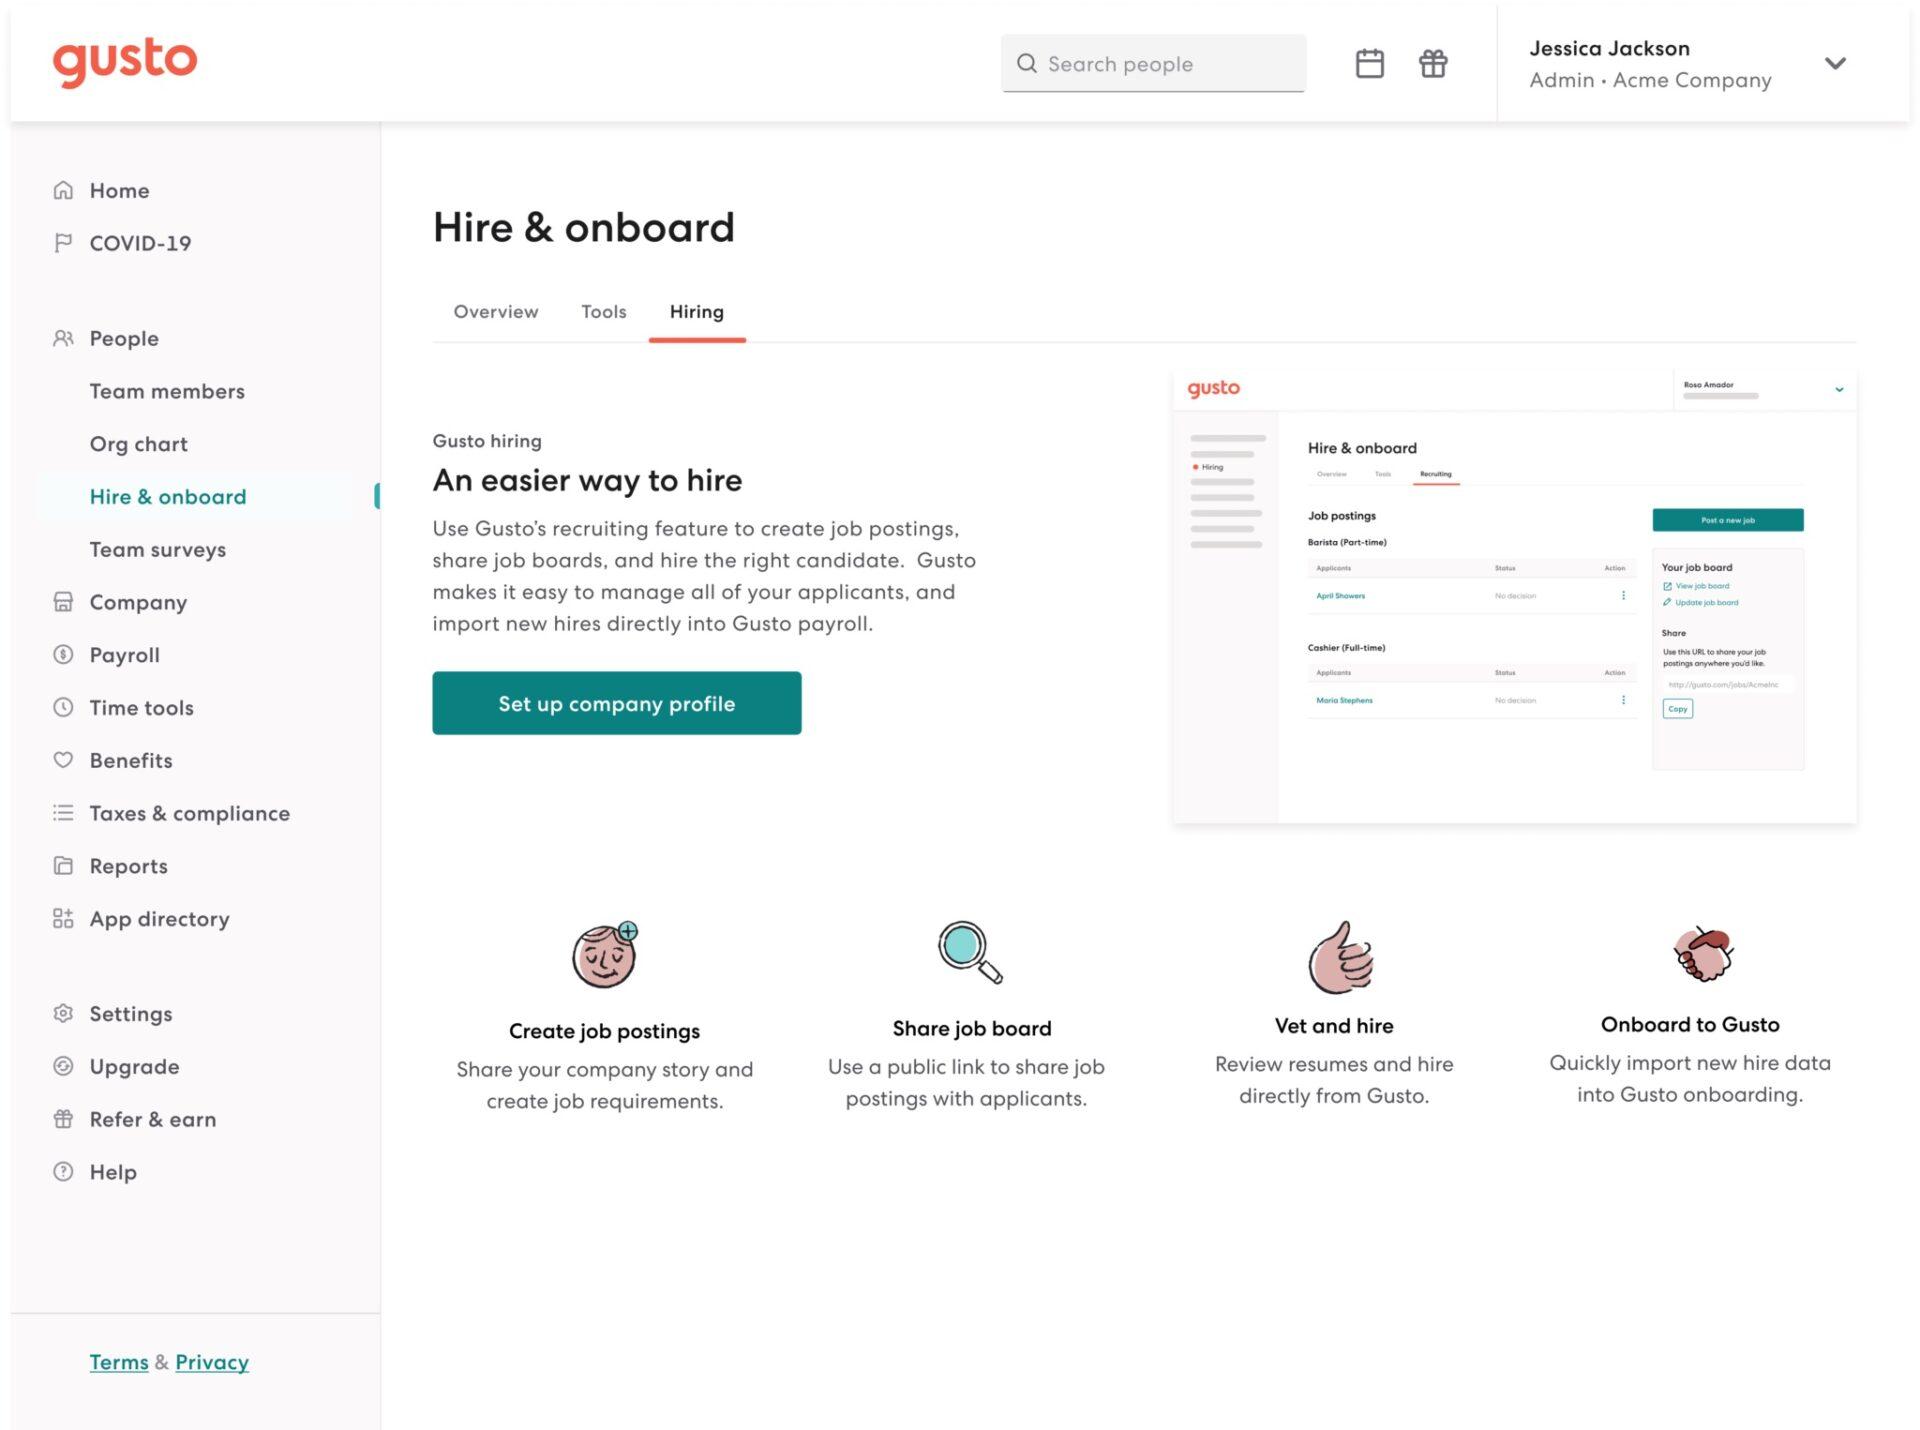Open the Payroll section icon
Screen dimensions: 1920x1430
pos(62,653)
